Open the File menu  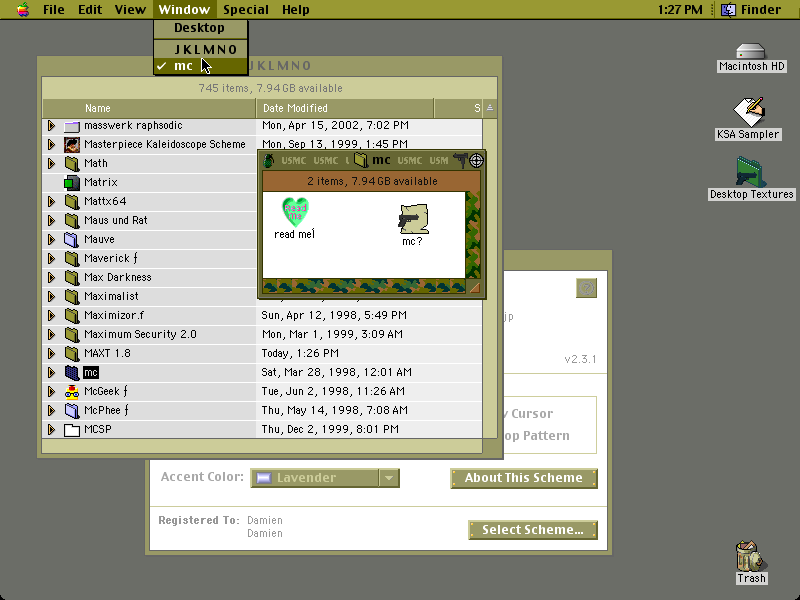coord(54,10)
